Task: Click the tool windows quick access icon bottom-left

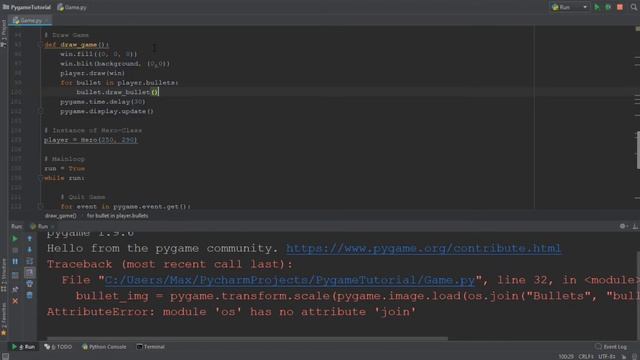Action: [5, 356]
